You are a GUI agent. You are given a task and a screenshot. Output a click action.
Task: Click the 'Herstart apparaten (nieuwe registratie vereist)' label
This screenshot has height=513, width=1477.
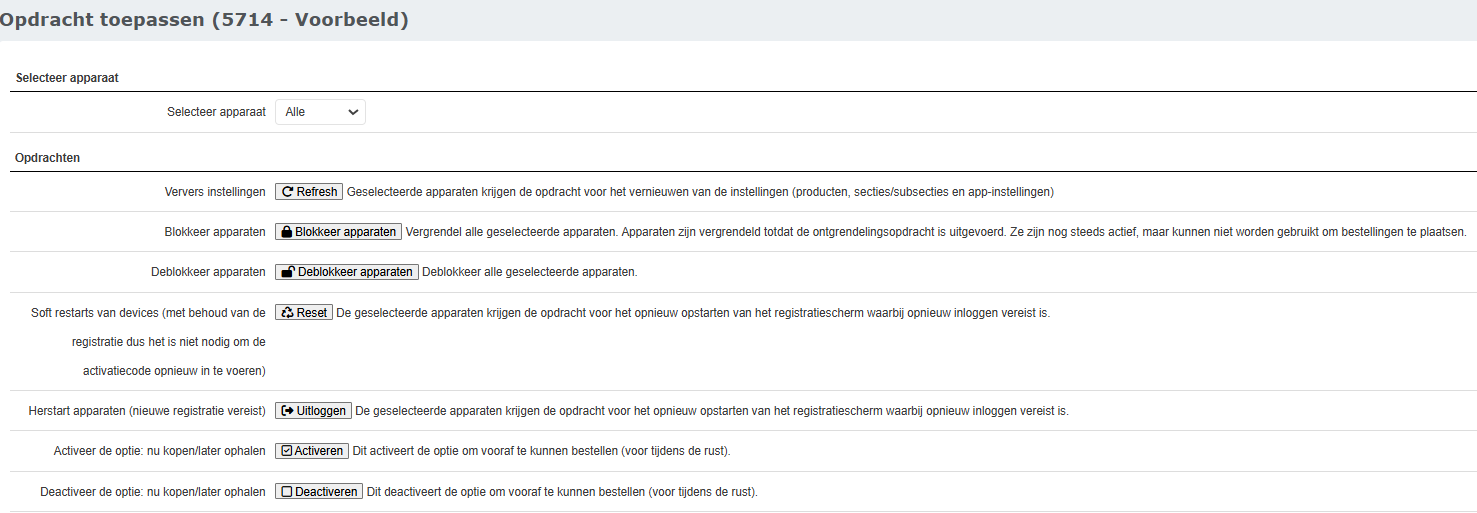click(x=147, y=411)
